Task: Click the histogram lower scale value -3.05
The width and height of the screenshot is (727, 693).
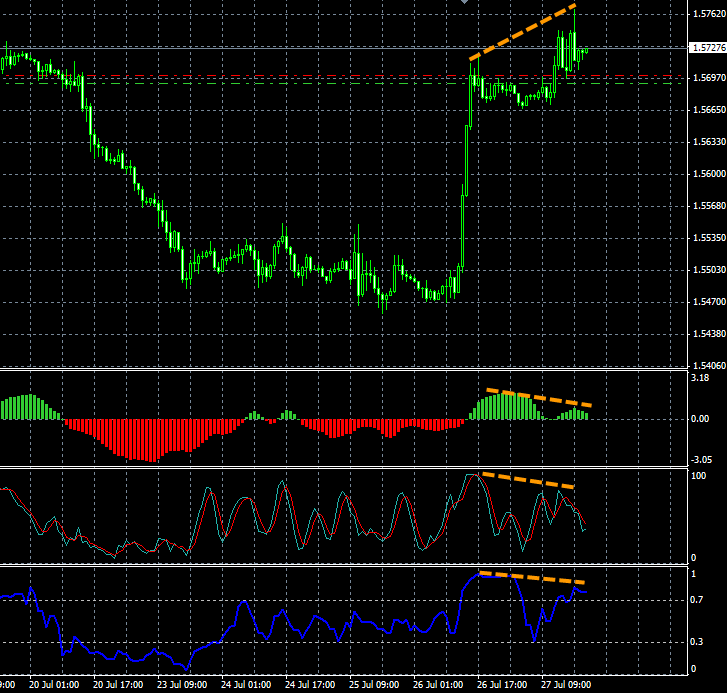Action: click(x=701, y=460)
